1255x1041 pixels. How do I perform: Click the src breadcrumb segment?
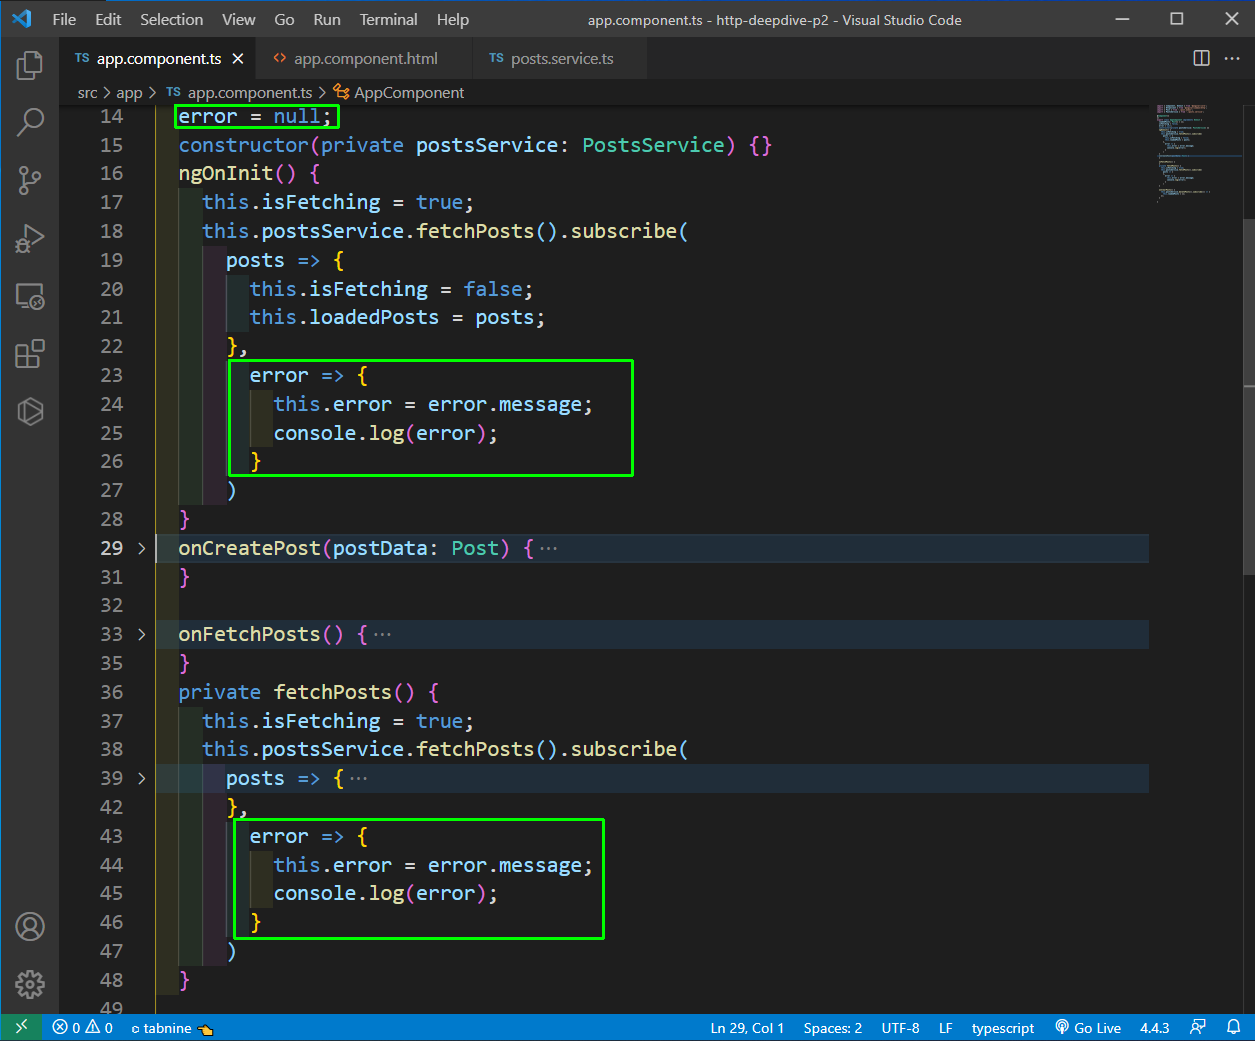[x=87, y=93]
